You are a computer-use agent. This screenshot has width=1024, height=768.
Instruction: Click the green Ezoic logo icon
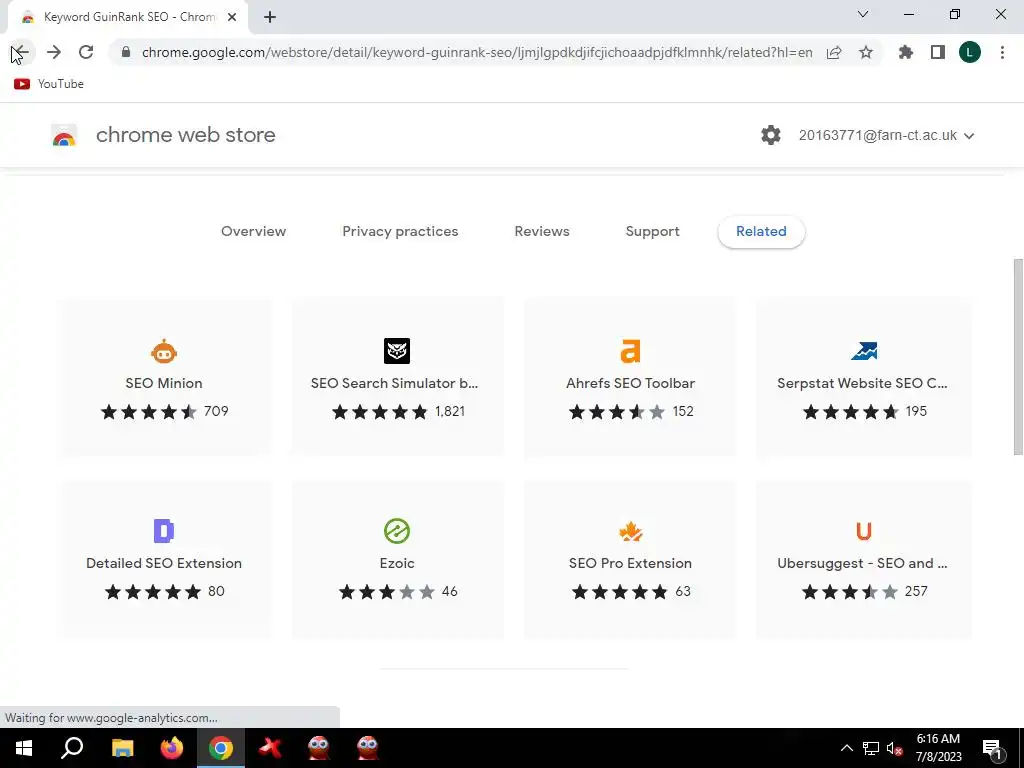pos(397,531)
